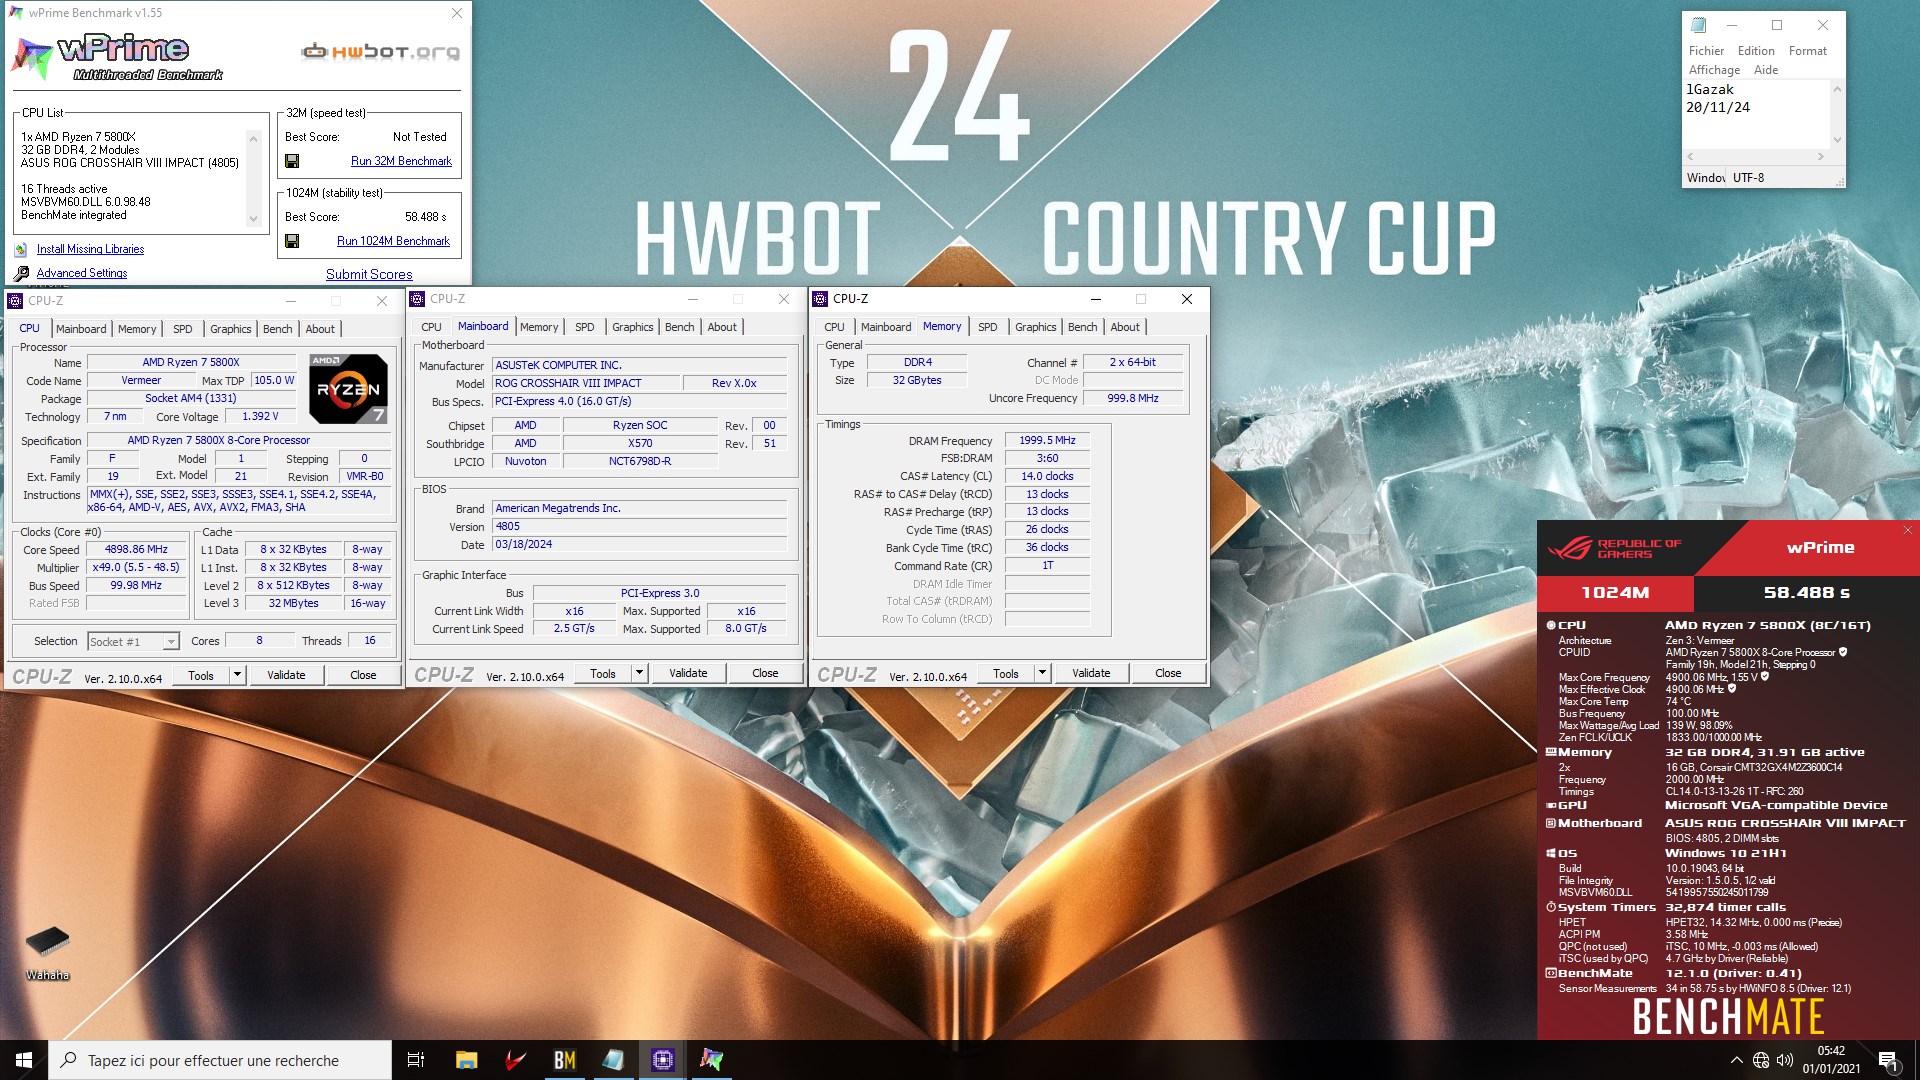This screenshot has width=1920, height=1080.
Task: Open the Affichage menu in Notepad
Action: [1714, 70]
